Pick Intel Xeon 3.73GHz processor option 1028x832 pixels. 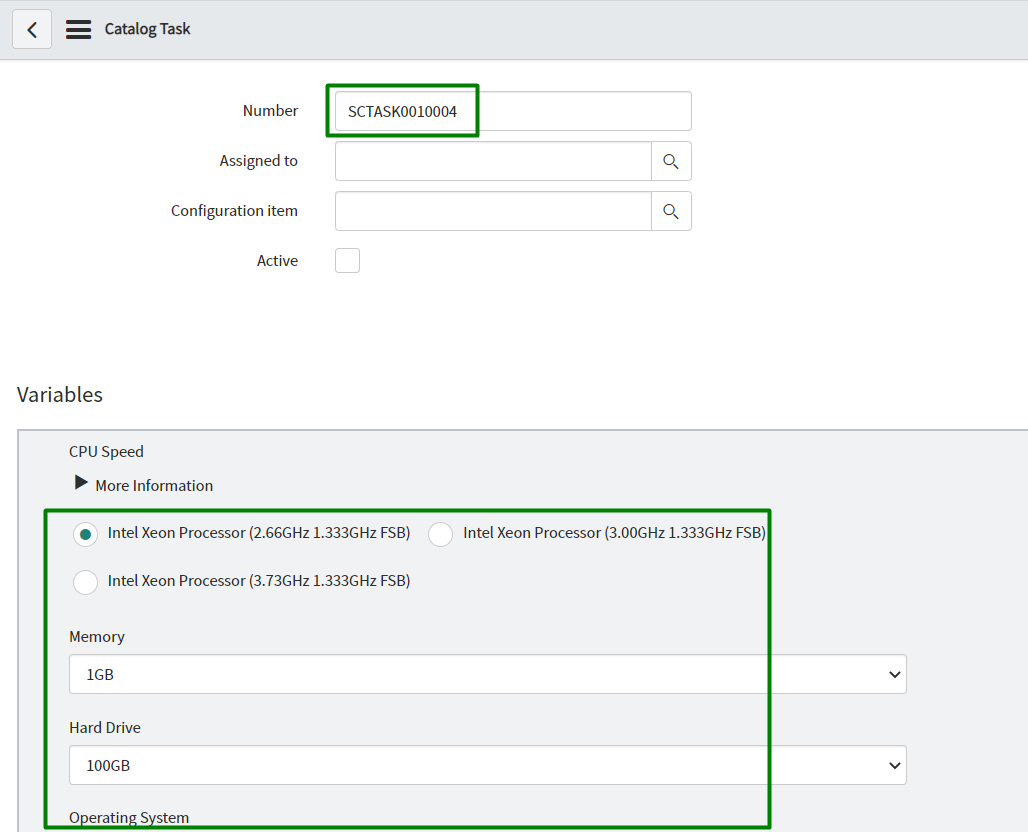click(86, 582)
